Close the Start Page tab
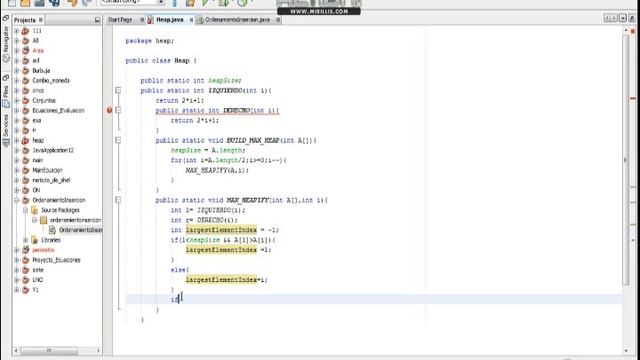 pos(142,20)
